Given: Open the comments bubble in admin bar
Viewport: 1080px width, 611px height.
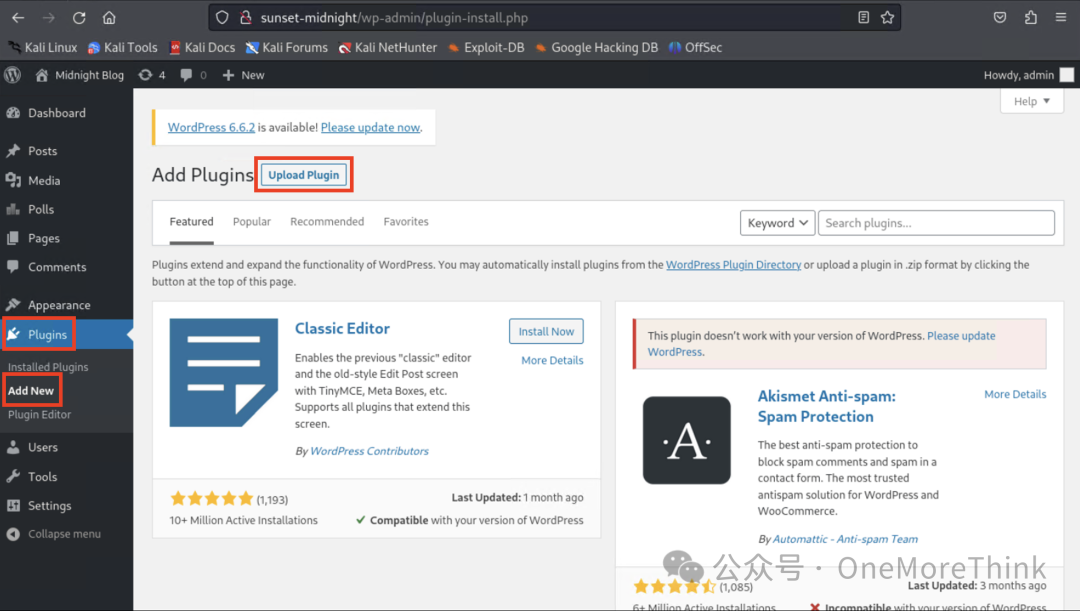Looking at the screenshot, I should click(x=193, y=75).
